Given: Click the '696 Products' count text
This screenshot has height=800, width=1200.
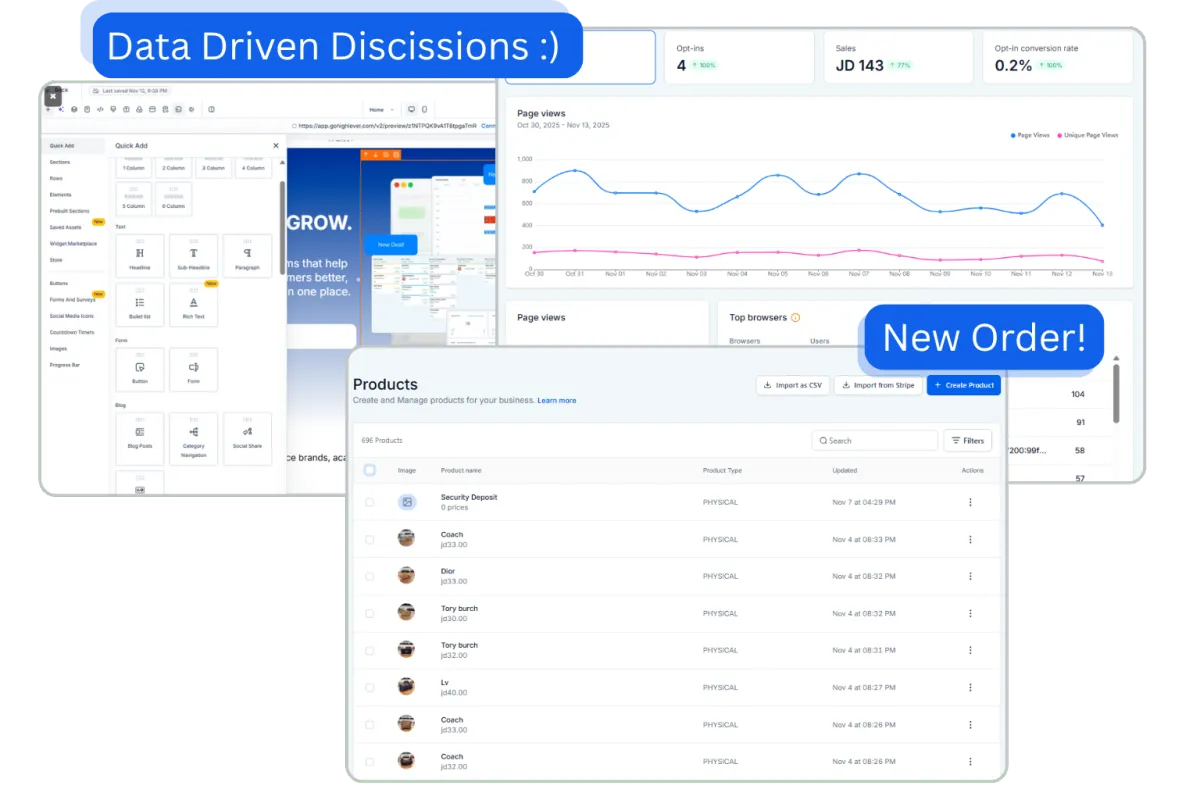Looking at the screenshot, I should (x=382, y=440).
